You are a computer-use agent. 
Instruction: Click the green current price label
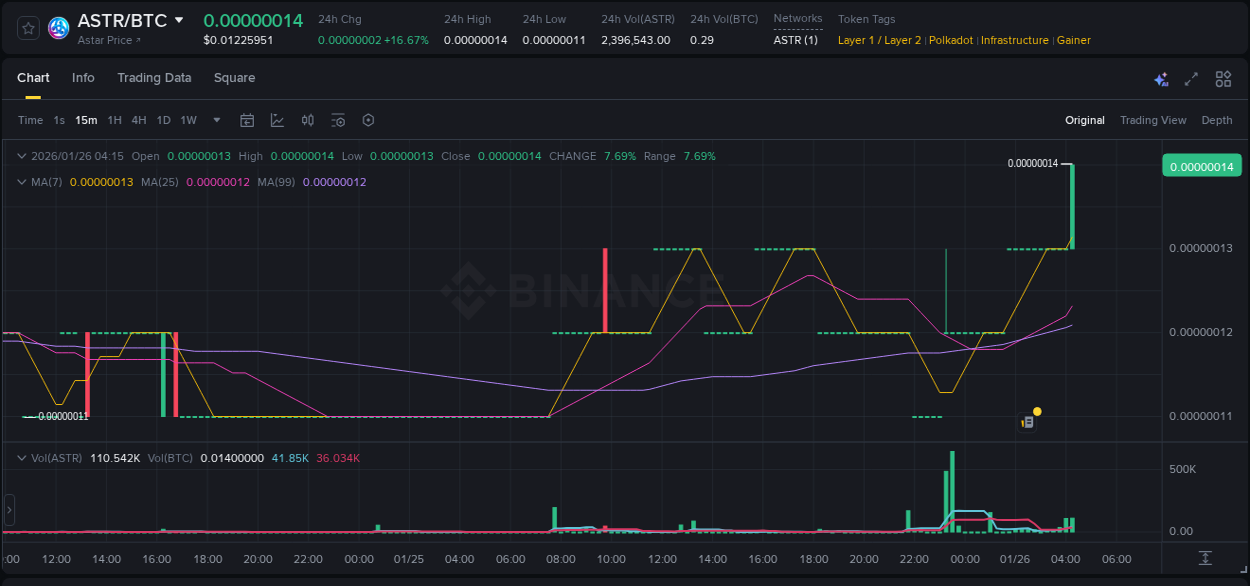1201,165
